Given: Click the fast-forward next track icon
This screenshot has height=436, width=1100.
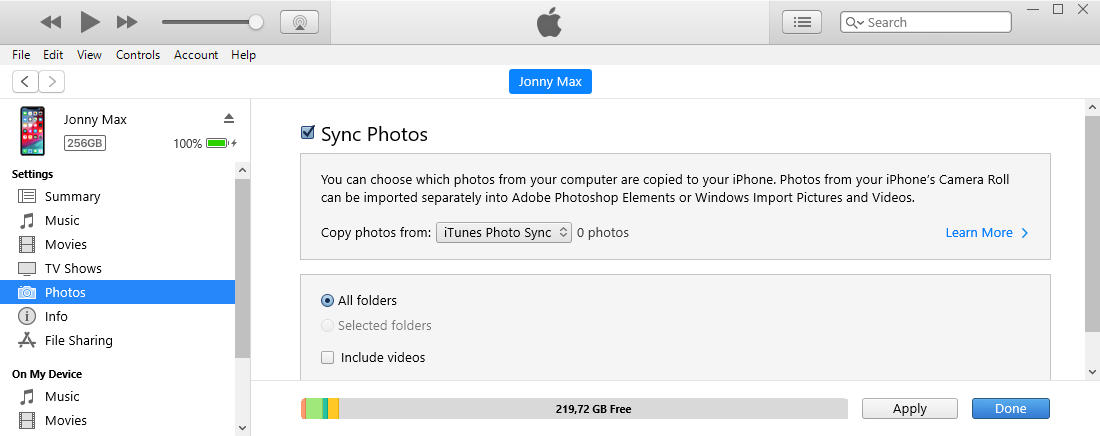Looking at the screenshot, I should (127, 22).
